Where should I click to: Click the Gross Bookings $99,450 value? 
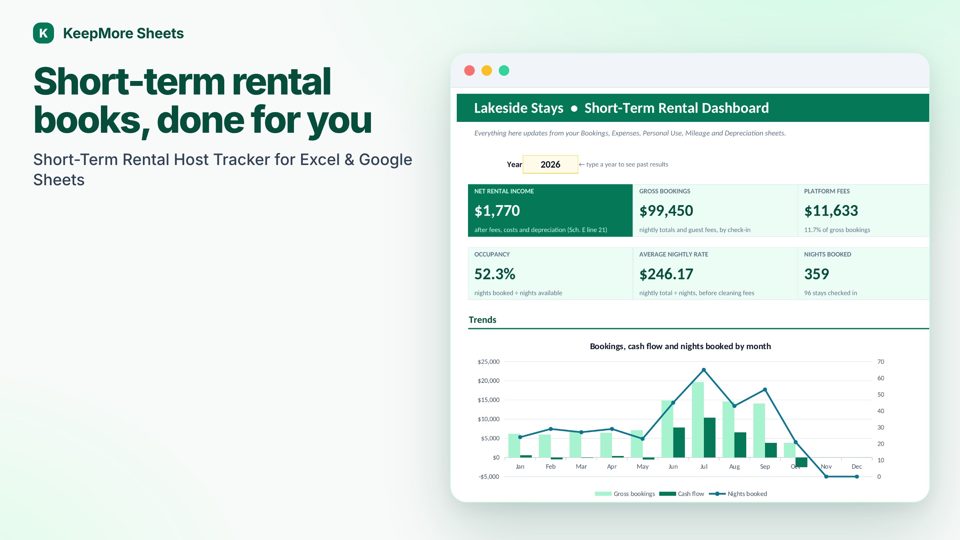click(666, 211)
